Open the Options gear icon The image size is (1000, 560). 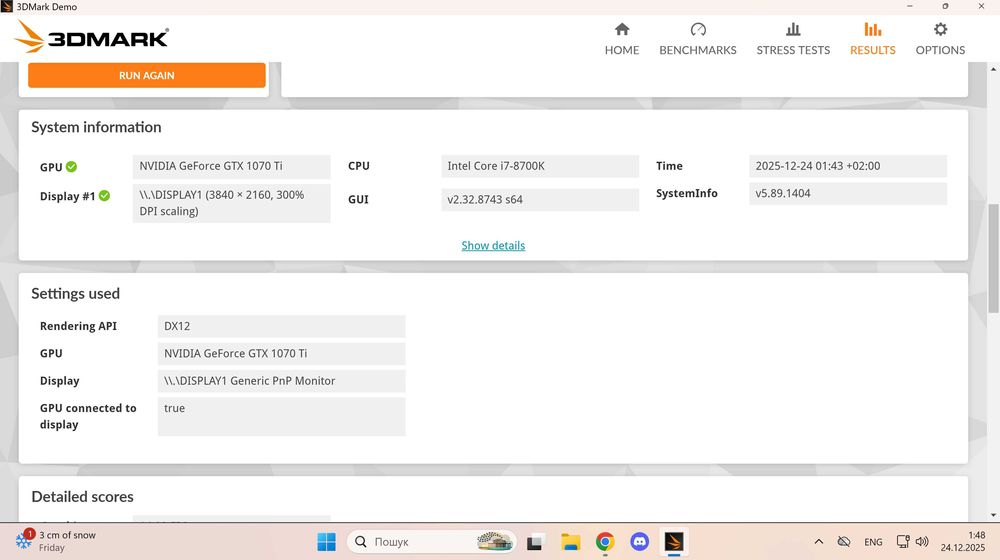940,29
